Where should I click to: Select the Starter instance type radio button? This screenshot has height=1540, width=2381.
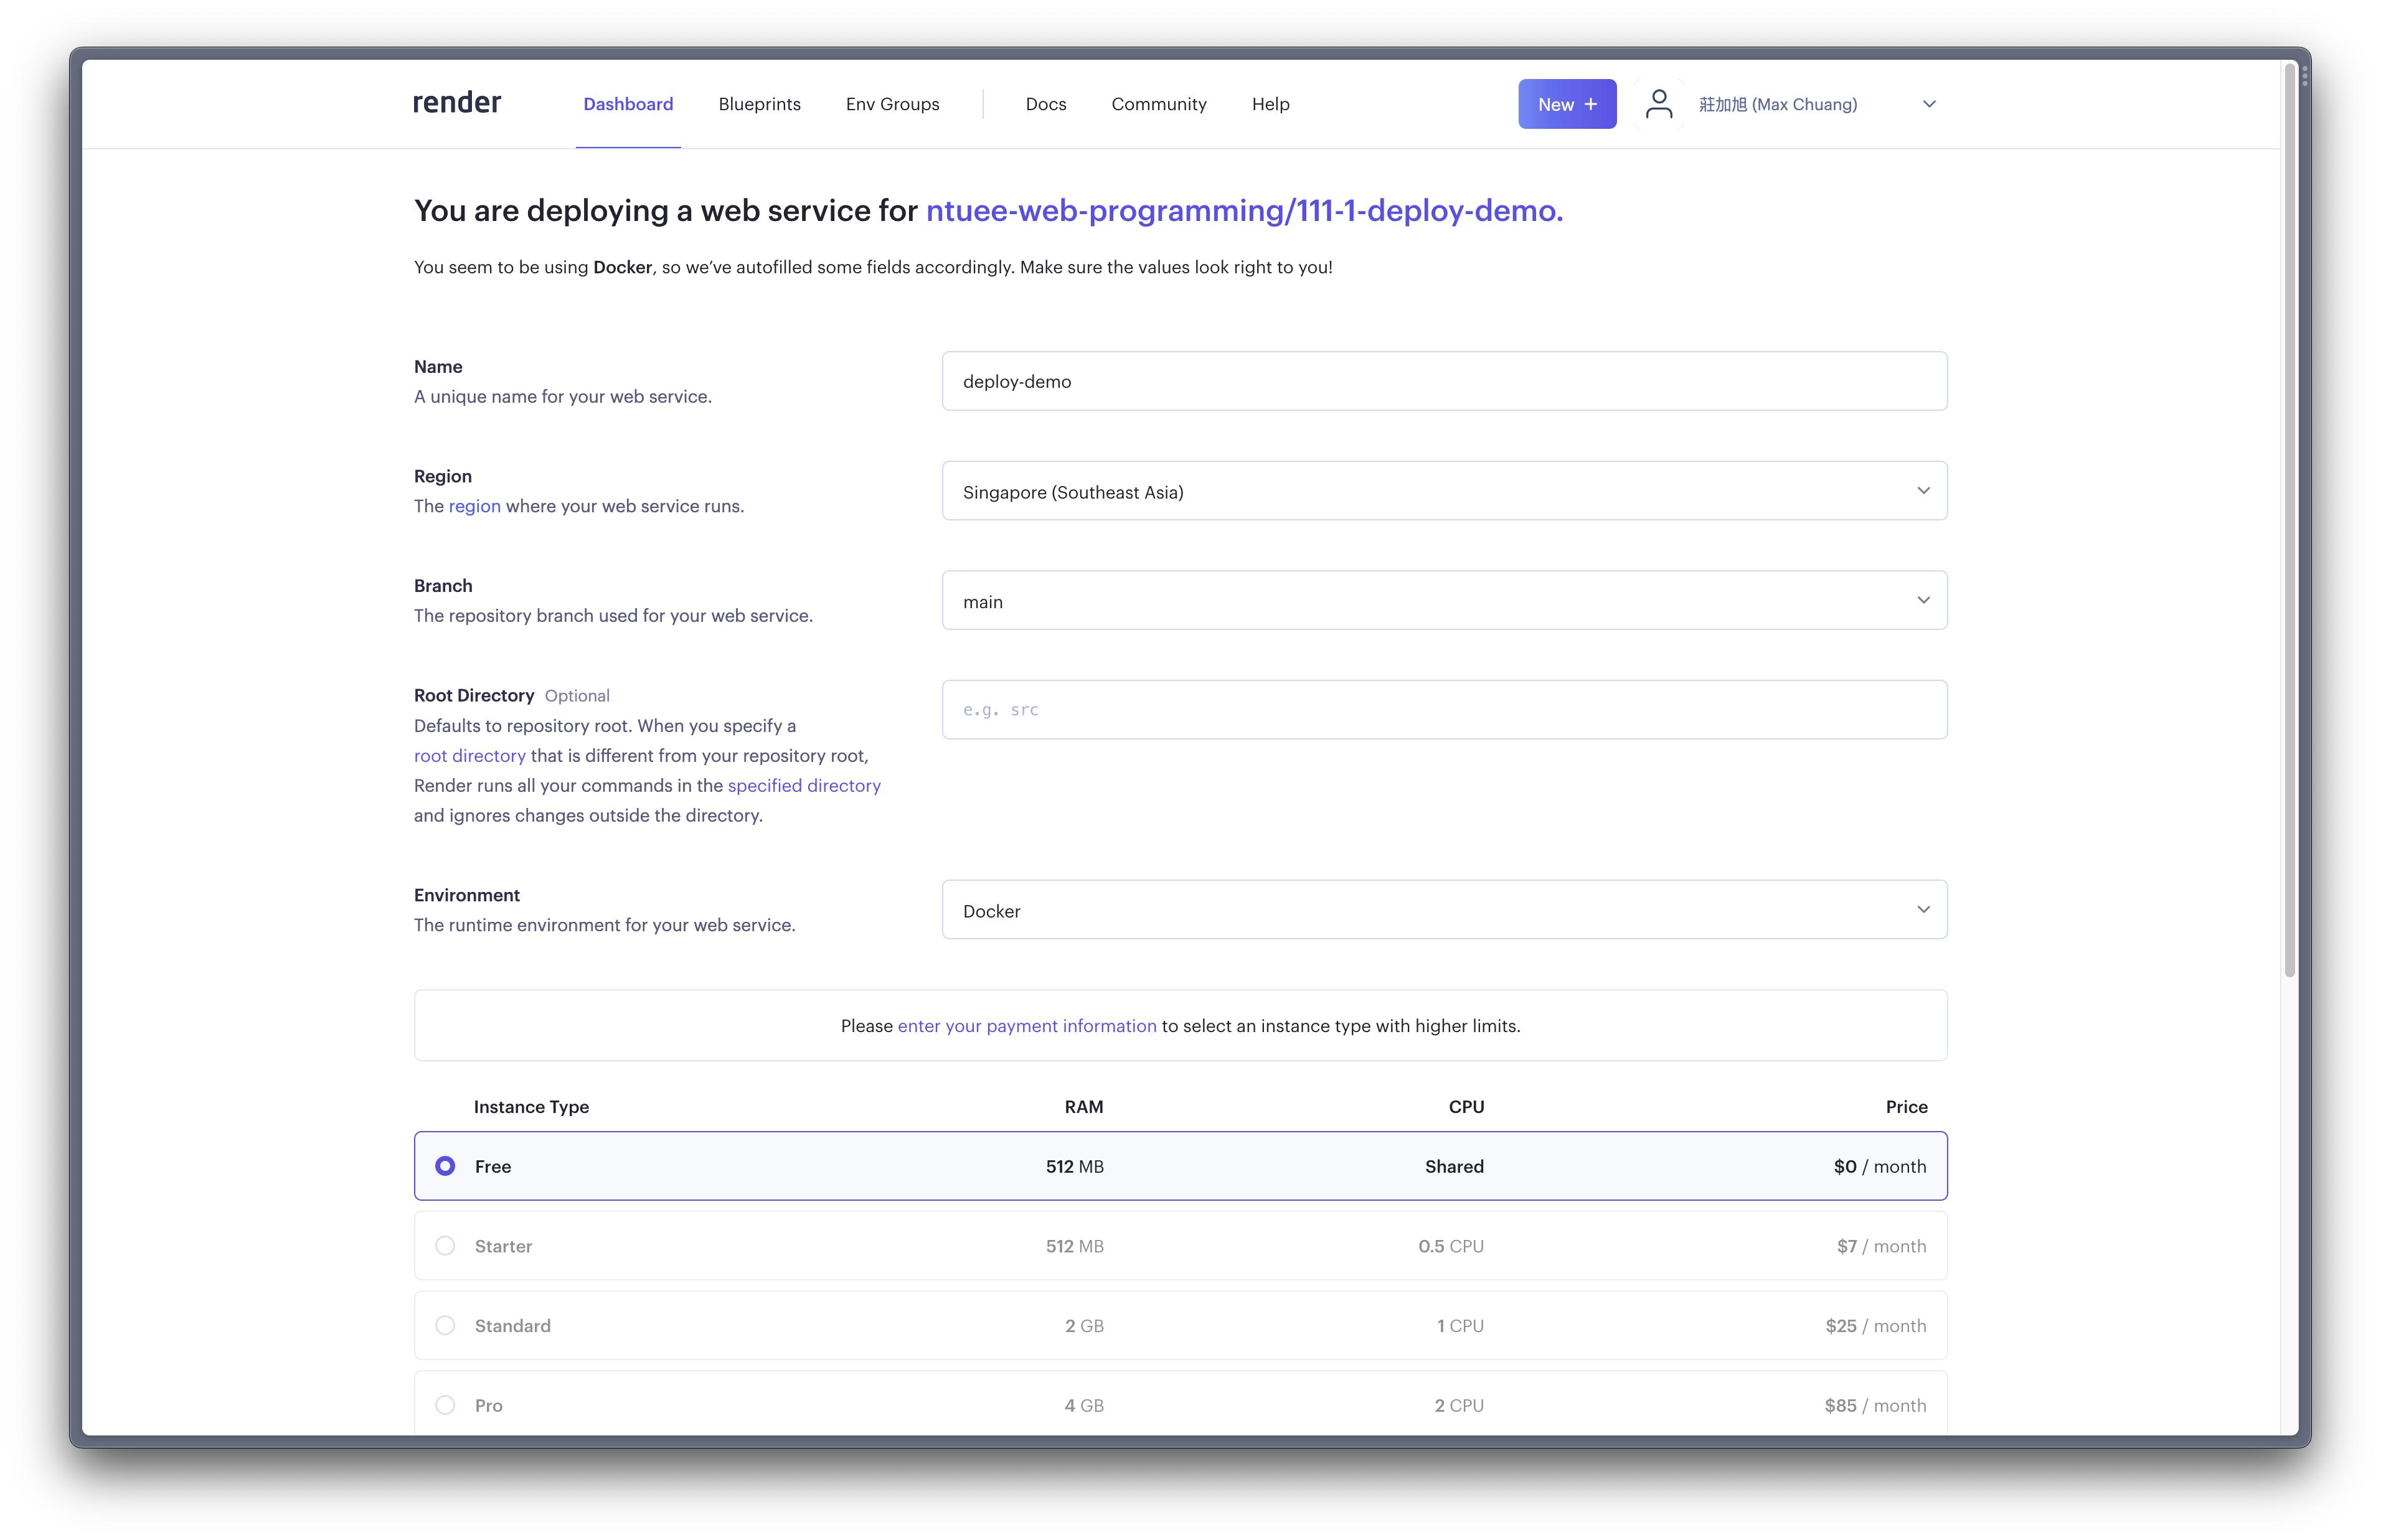pos(446,1245)
